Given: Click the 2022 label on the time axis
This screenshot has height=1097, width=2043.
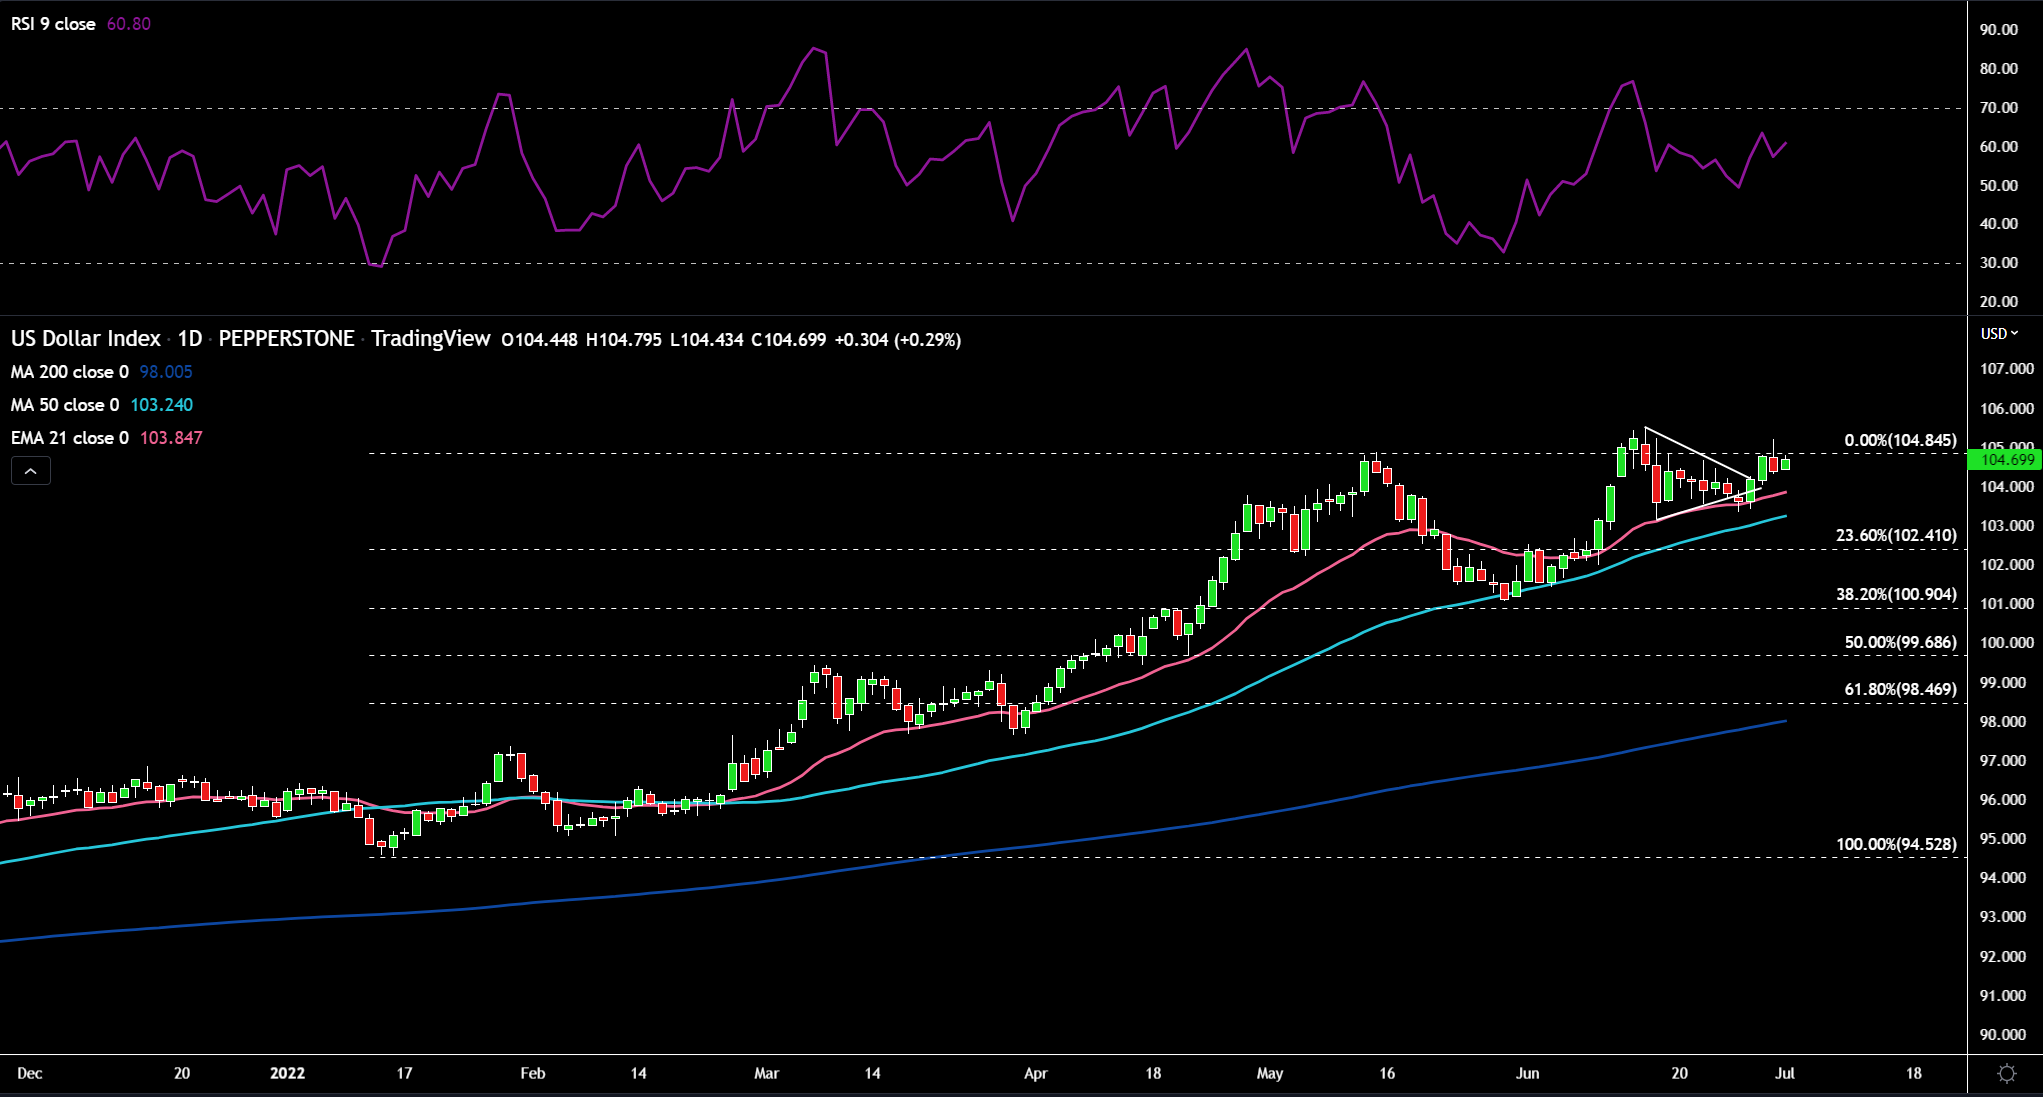Looking at the screenshot, I should (287, 1073).
